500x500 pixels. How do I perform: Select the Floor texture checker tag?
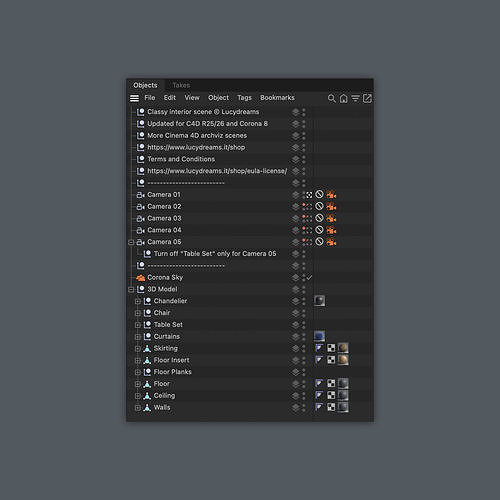[x=331, y=383]
